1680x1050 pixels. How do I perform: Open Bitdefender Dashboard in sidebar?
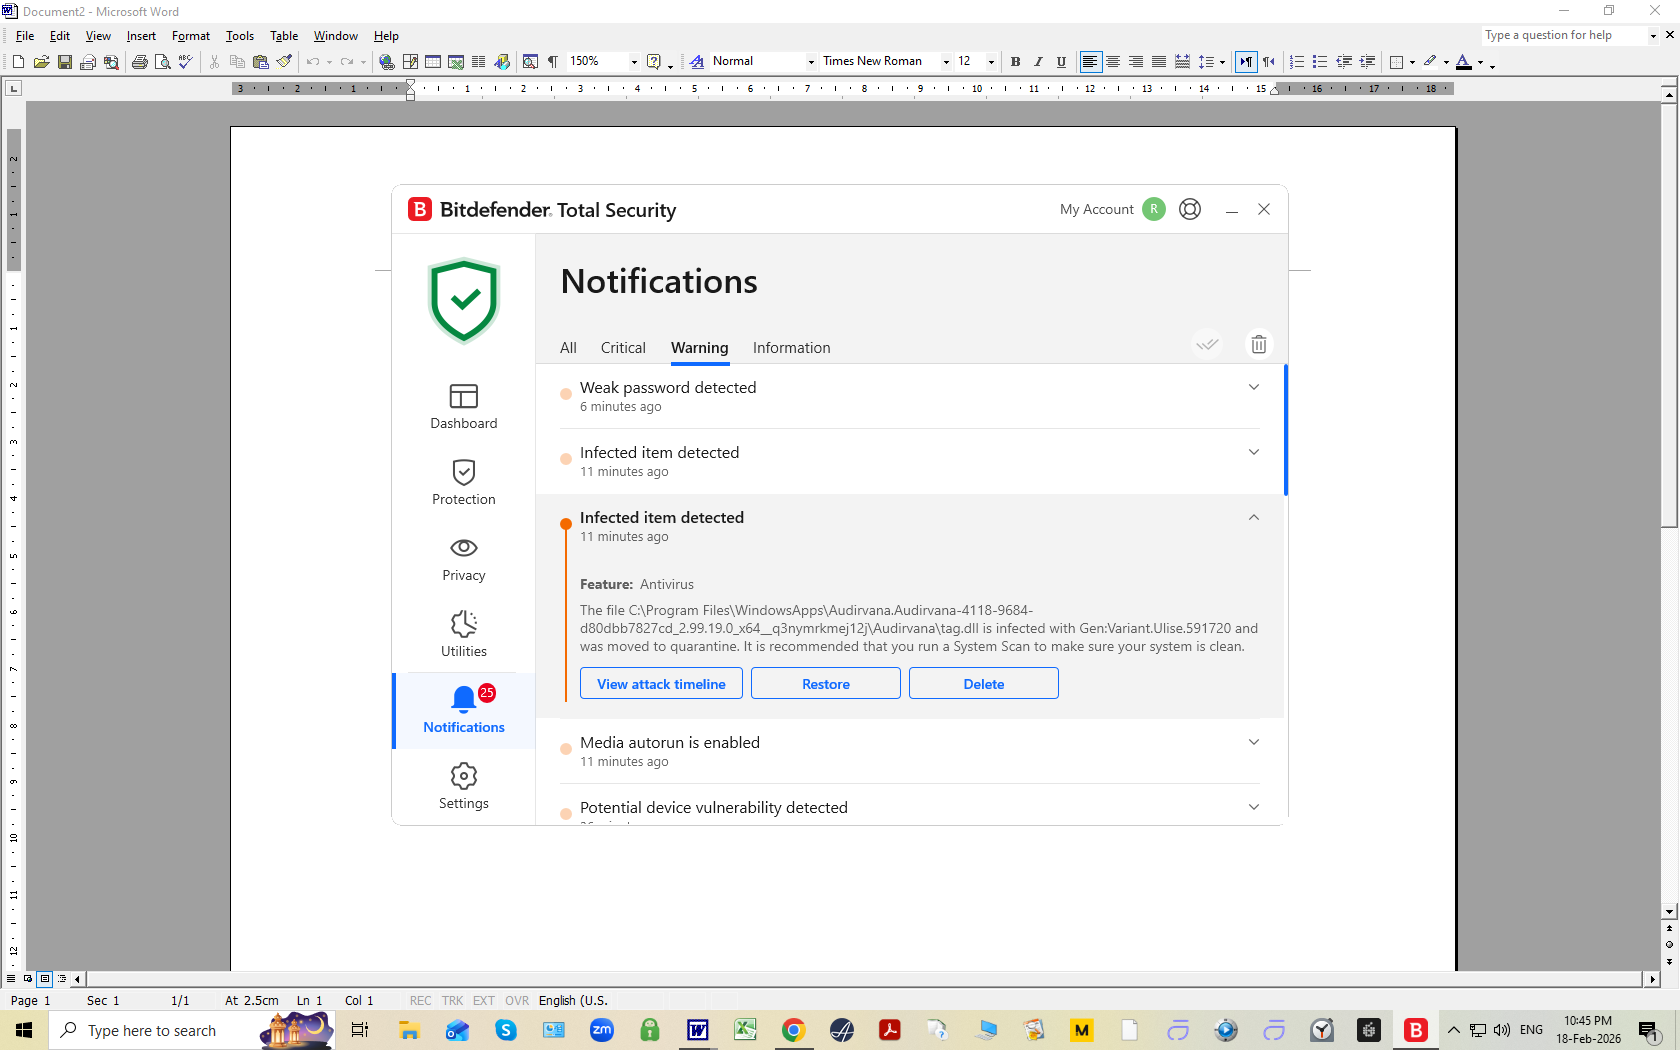pos(464,407)
